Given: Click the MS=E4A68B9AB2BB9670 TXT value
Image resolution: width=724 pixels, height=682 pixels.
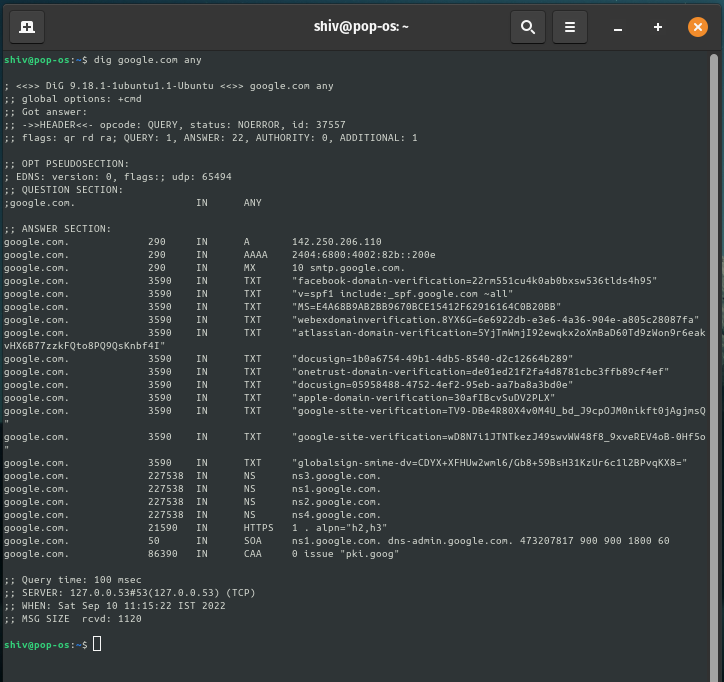Looking at the screenshot, I should point(426,307).
